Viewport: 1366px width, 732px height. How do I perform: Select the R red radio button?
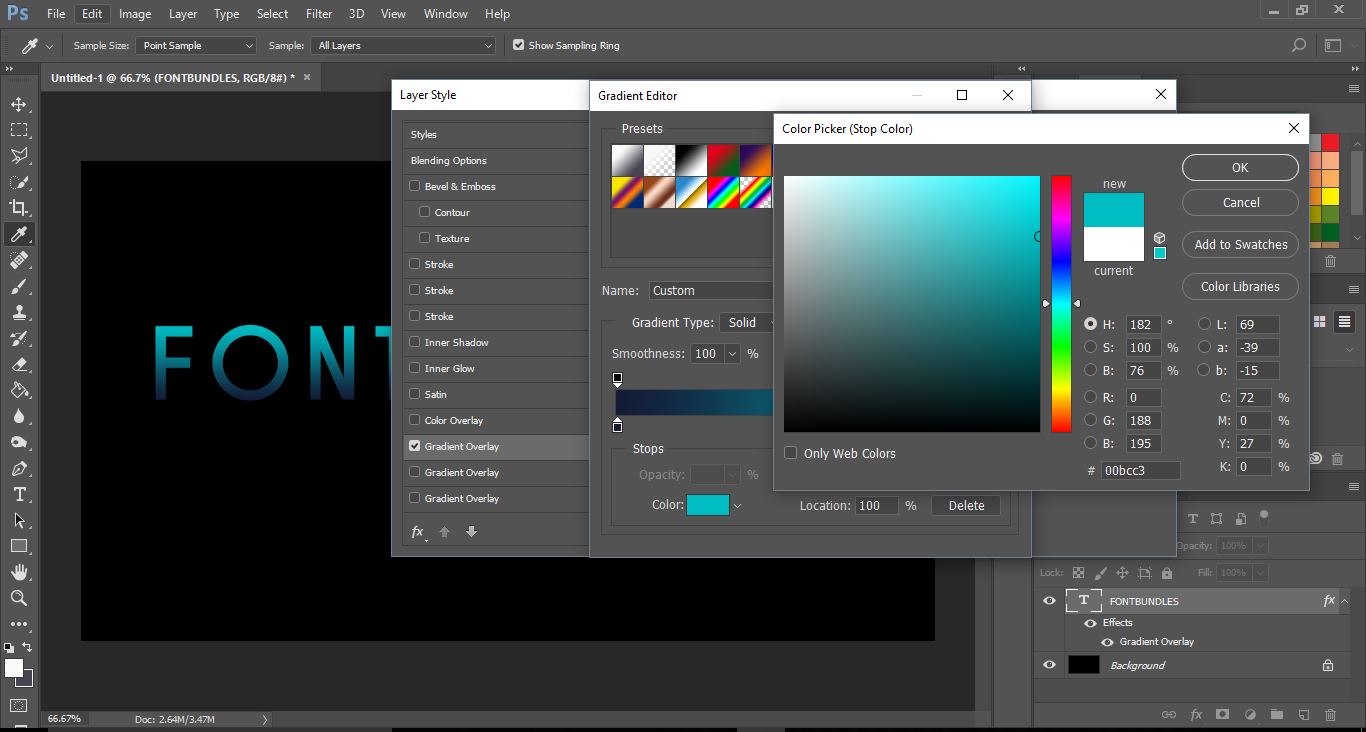(1091, 397)
